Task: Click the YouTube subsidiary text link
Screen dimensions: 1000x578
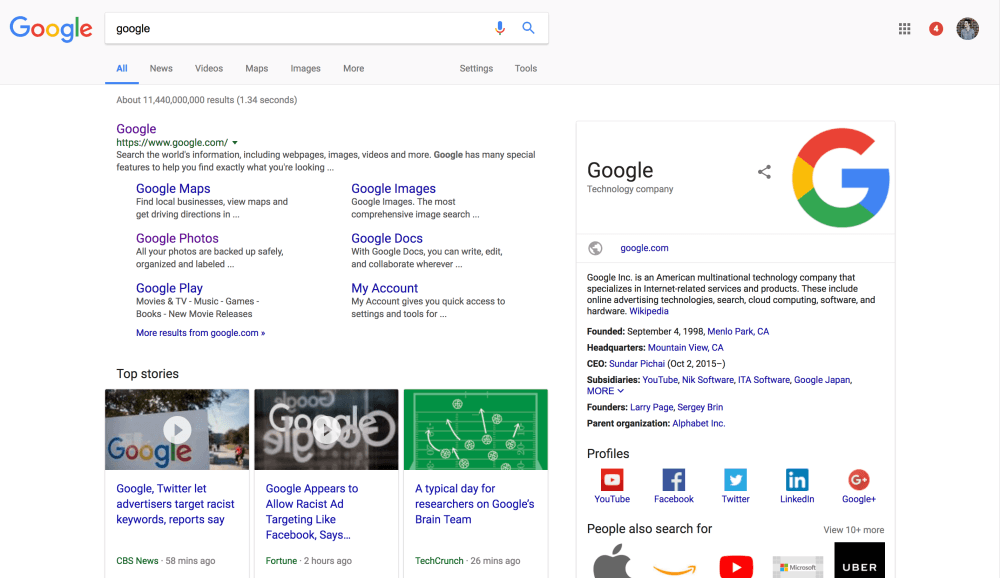Action: pos(660,380)
